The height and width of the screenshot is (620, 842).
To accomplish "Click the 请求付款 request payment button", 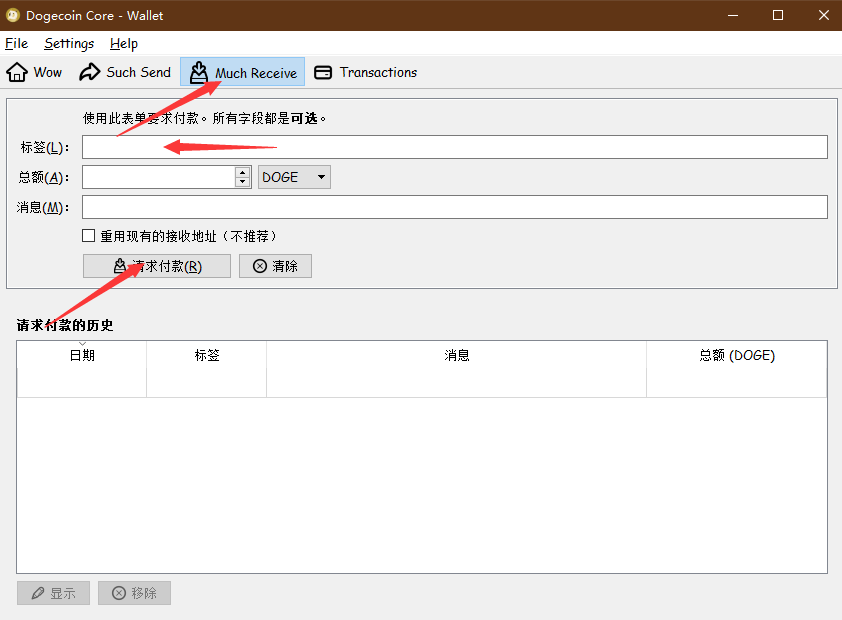I will tap(157, 266).
